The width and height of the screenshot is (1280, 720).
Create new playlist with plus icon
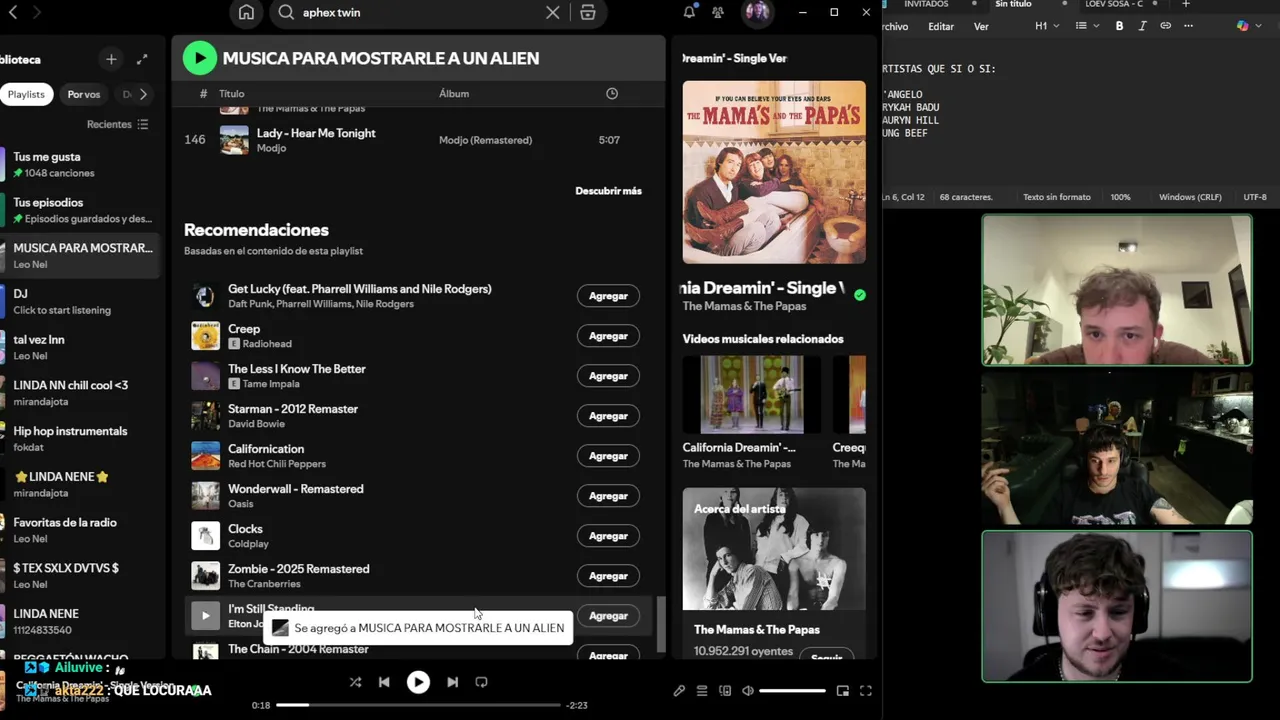click(x=111, y=59)
